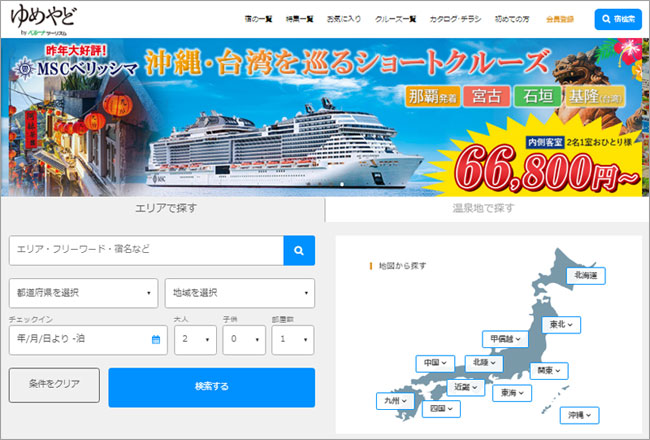
Task: Open the 会員登録 link
Action: pos(560,19)
